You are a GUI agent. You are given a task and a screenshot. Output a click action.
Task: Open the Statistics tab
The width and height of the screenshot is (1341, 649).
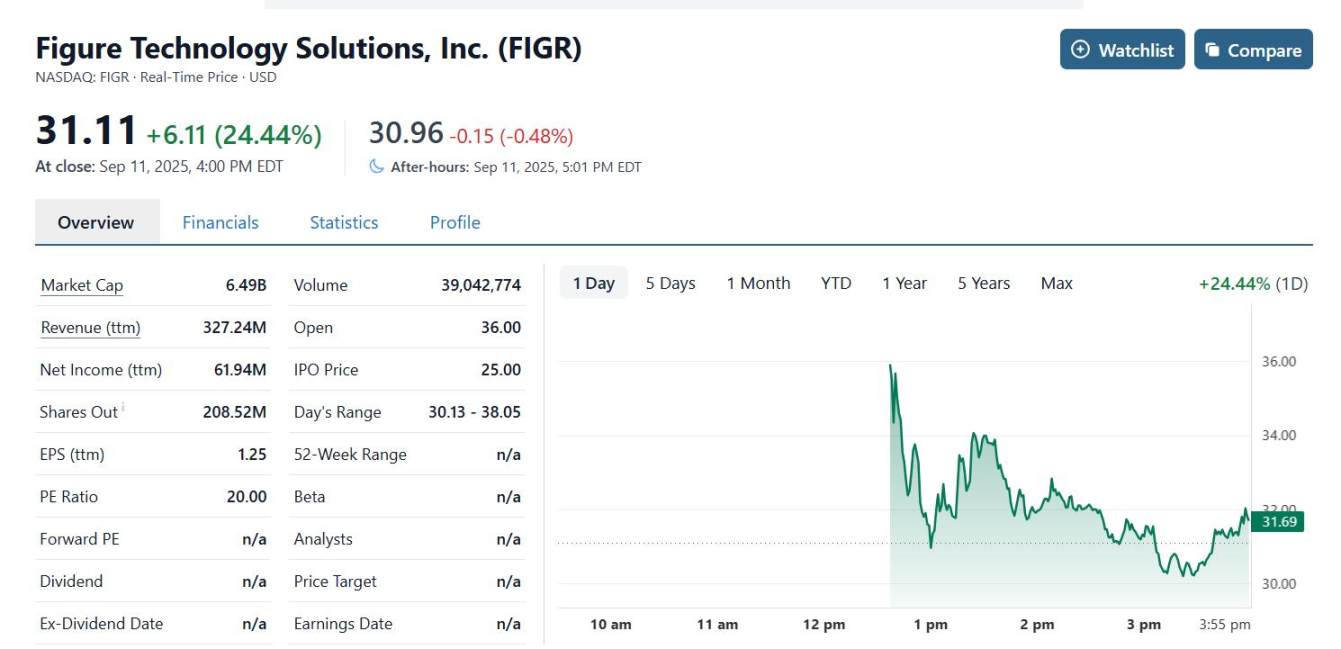pyautogui.click(x=343, y=222)
